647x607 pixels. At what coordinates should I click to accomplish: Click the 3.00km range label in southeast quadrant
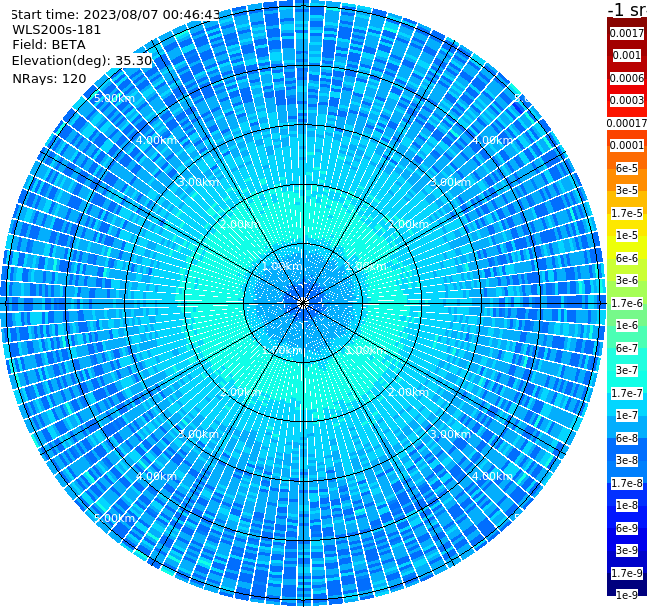tap(451, 434)
